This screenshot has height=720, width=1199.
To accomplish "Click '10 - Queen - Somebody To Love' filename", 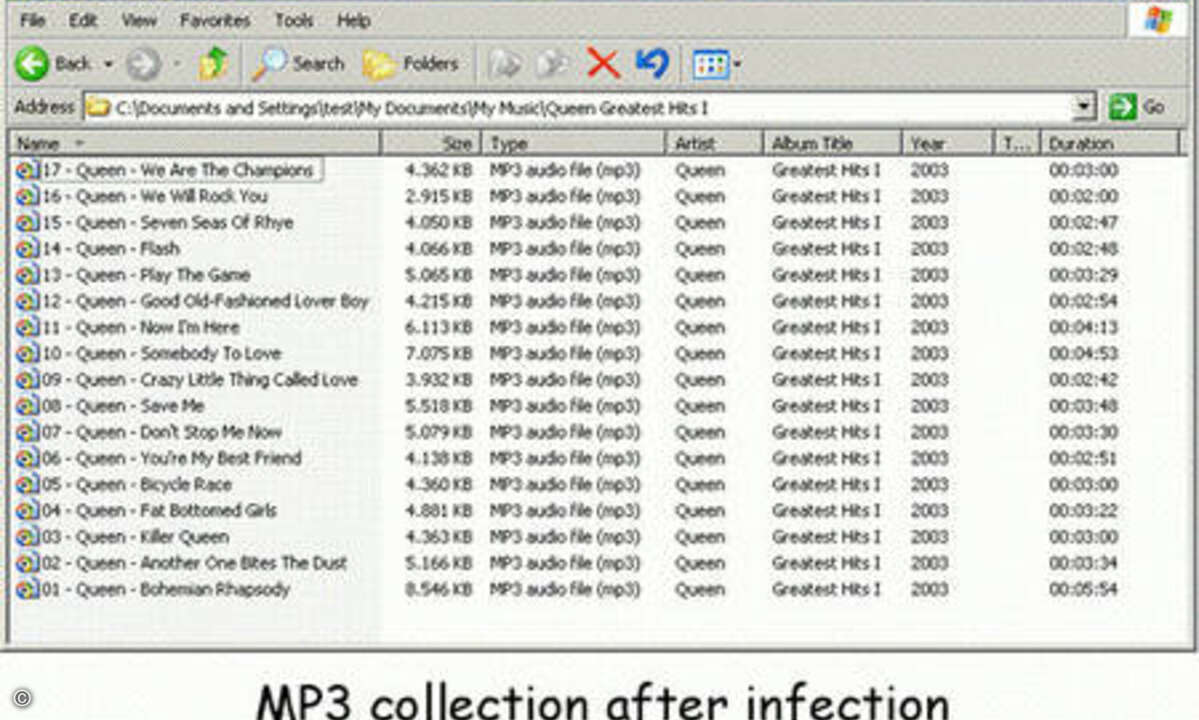I will pos(161,353).
